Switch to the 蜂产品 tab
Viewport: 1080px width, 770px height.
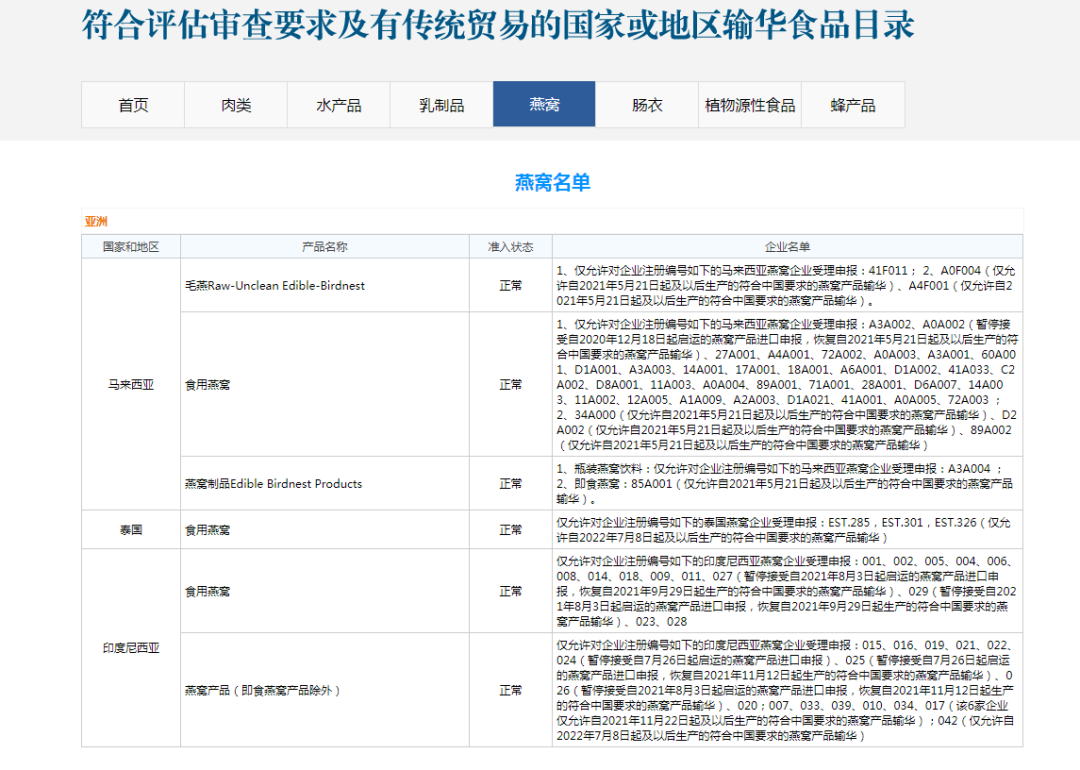[x=852, y=105]
